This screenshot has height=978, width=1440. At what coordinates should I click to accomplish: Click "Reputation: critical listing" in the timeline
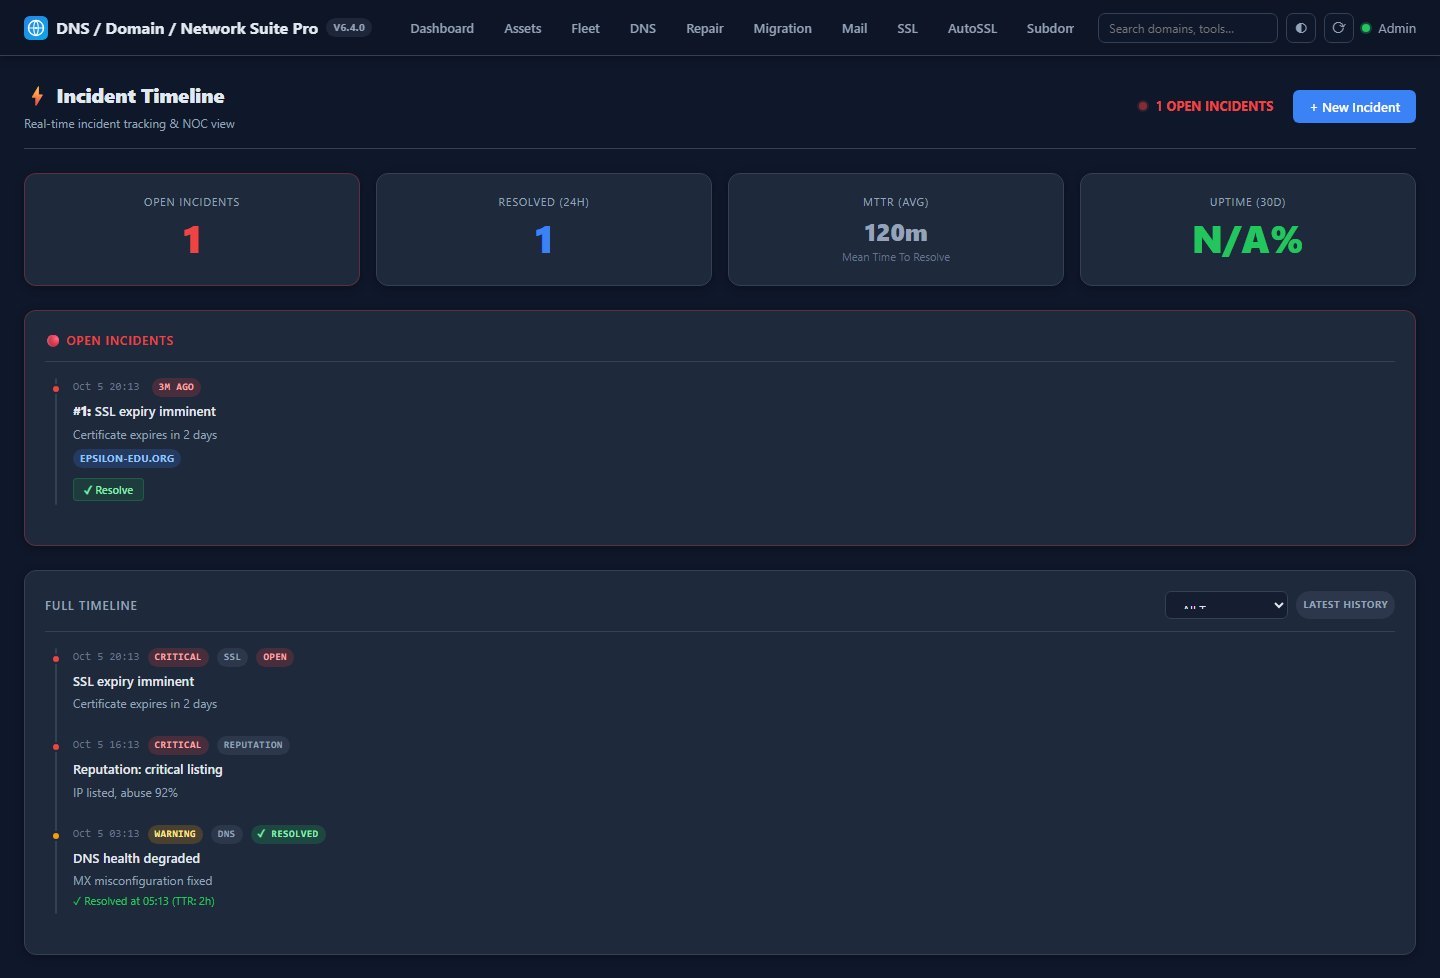click(x=148, y=769)
